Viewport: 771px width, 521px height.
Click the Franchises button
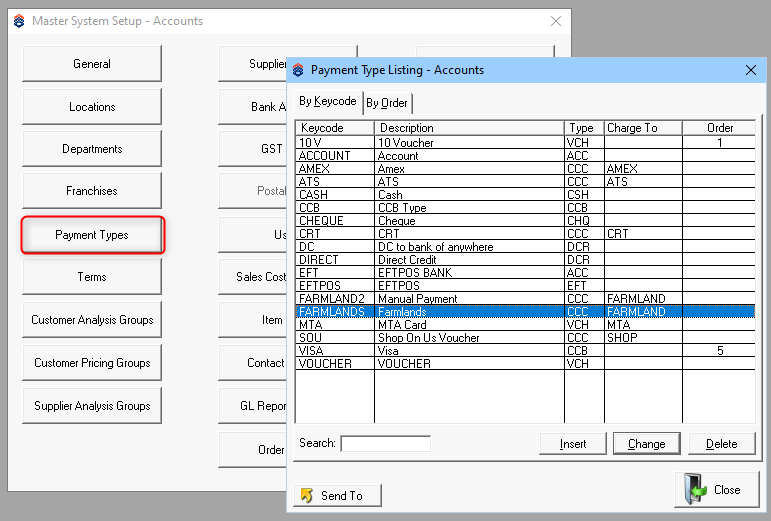(92, 191)
